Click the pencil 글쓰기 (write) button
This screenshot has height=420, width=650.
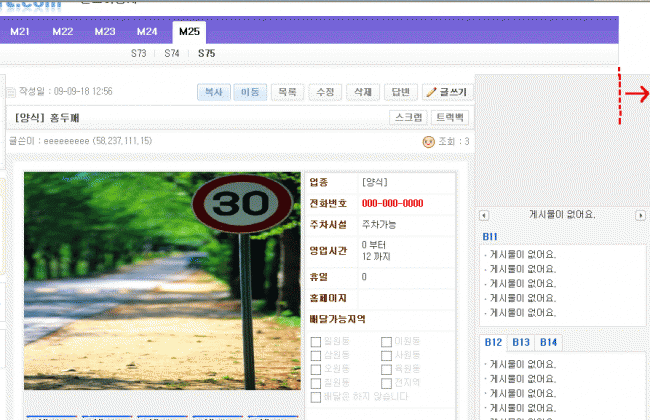(446, 91)
